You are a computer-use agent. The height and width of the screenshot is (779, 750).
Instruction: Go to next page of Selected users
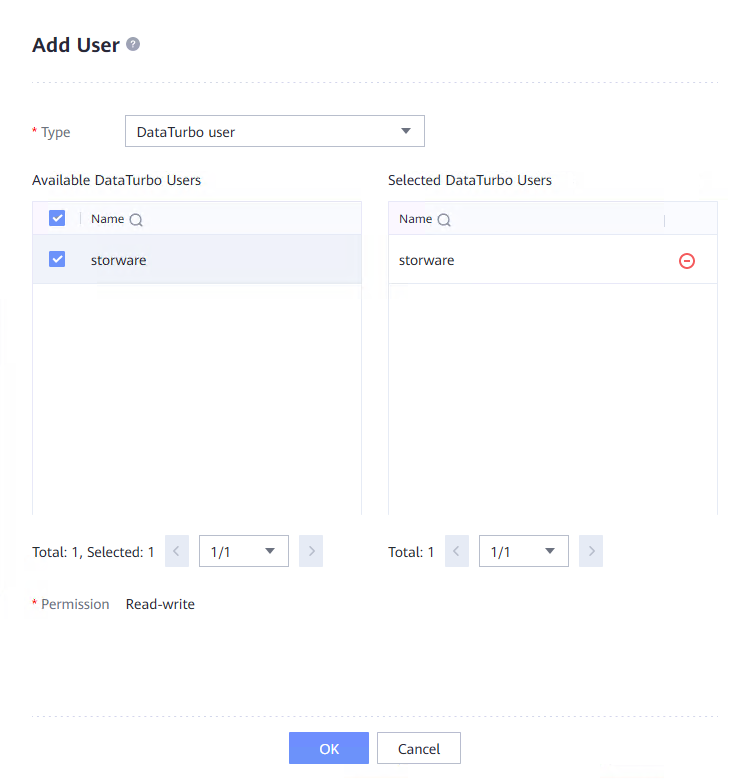(x=591, y=551)
